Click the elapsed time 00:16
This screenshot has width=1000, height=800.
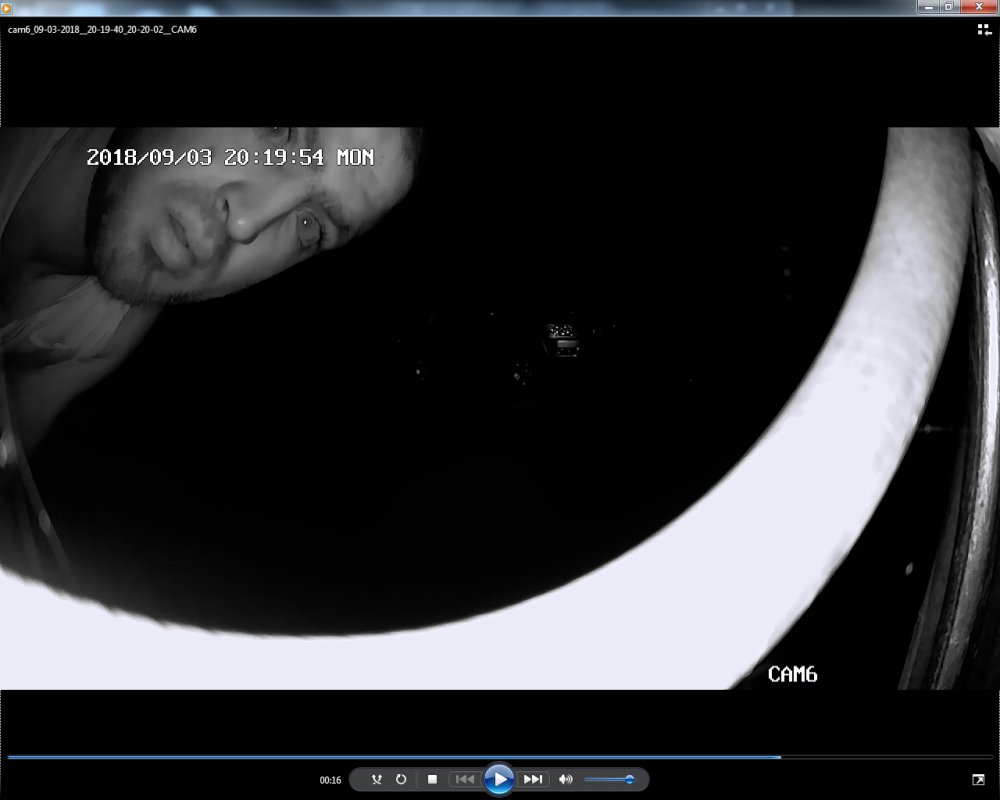click(x=330, y=780)
